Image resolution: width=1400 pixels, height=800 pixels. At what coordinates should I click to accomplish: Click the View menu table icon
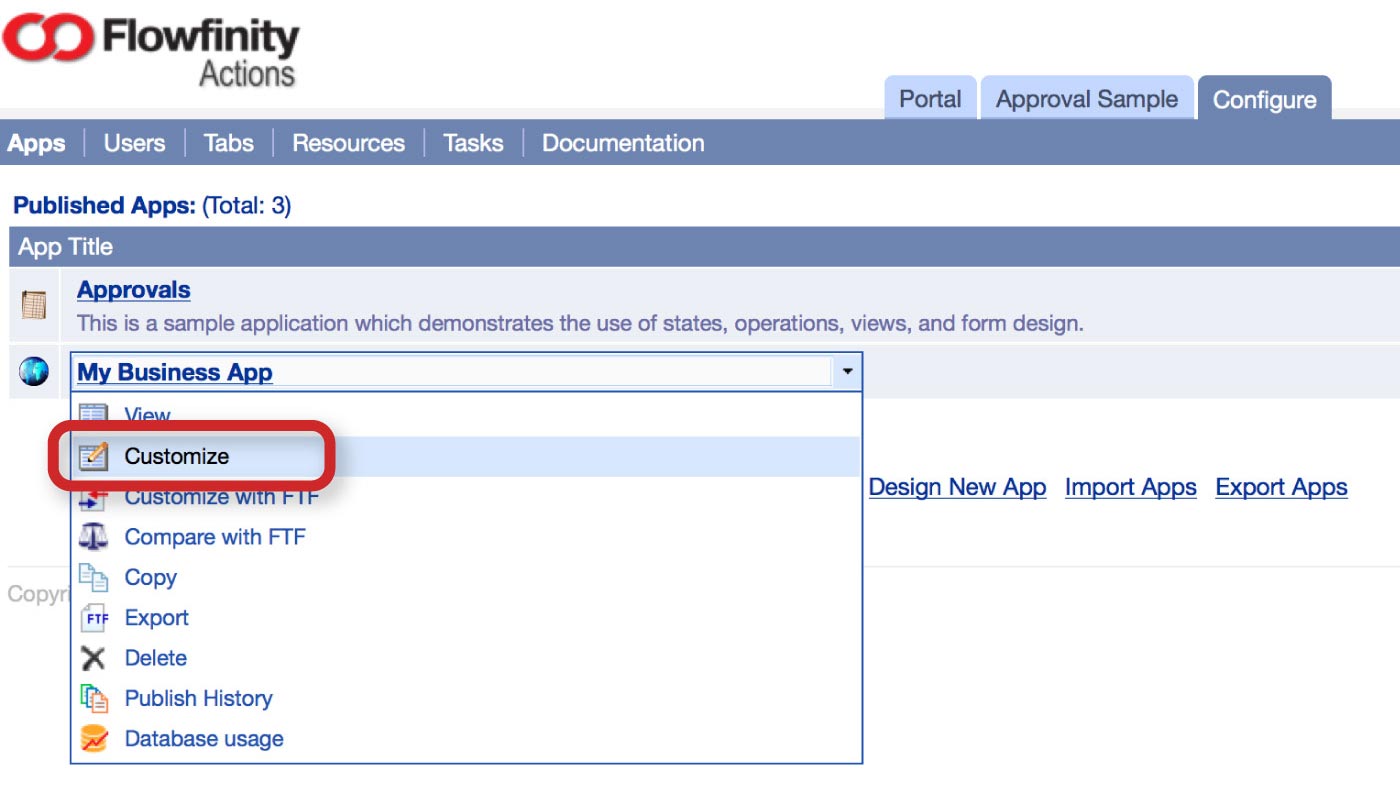tap(93, 414)
